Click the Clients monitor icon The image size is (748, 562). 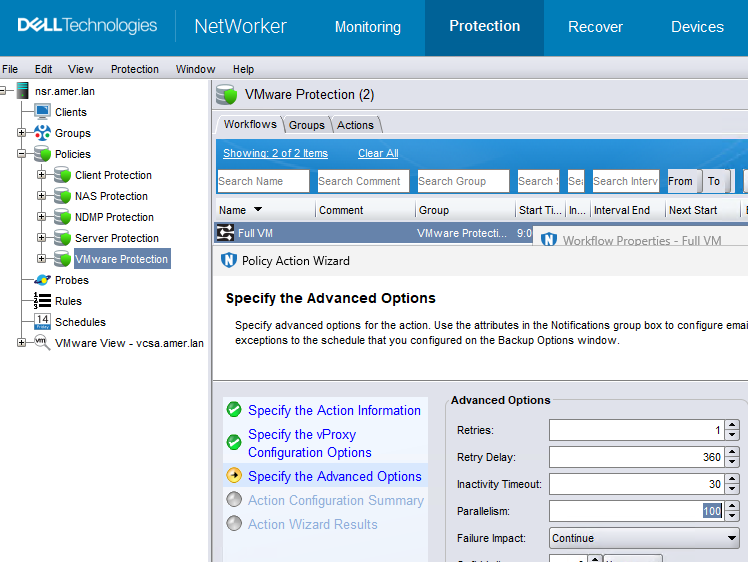pyautogui.click(x=42, y=112)
